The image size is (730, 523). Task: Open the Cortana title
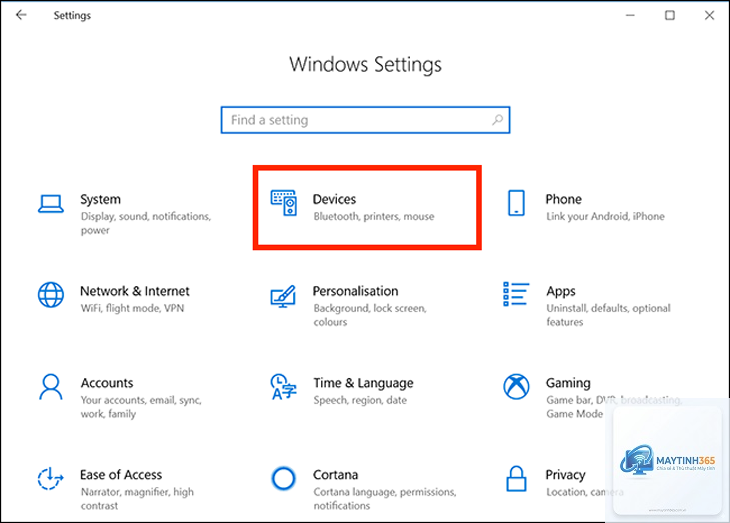pyautogui.click(x=335, y=475)
